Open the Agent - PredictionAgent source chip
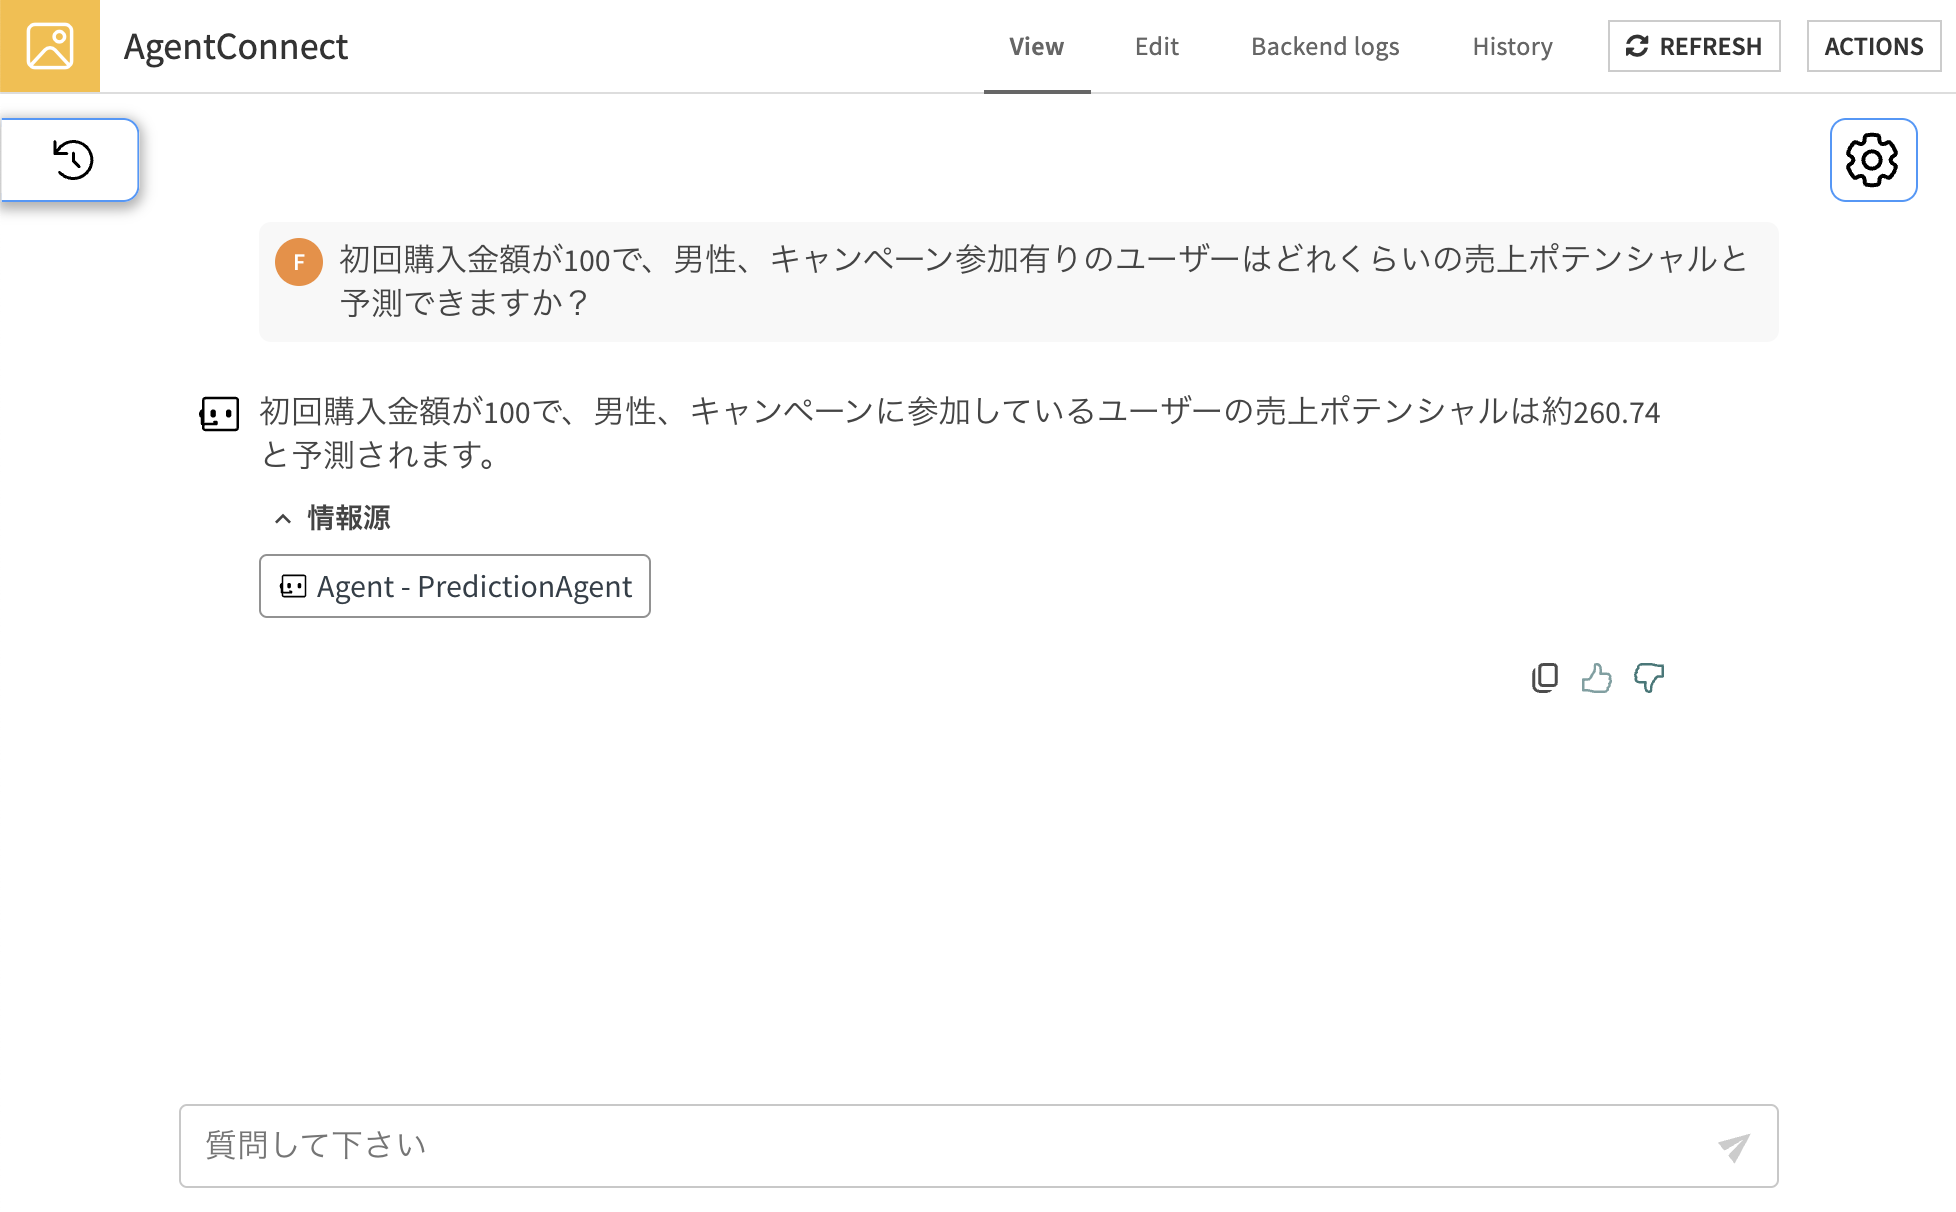Image resolution: width=1956 pixels, height=1212 pixels. pyautogui.click(x=455, y=586)
